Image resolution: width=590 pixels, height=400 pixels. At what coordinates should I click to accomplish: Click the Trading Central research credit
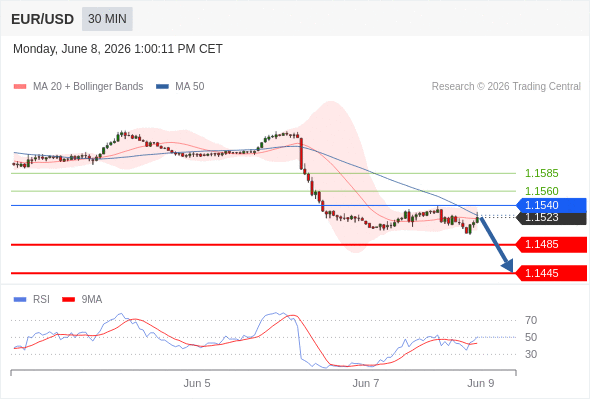[x=506, y=87]
